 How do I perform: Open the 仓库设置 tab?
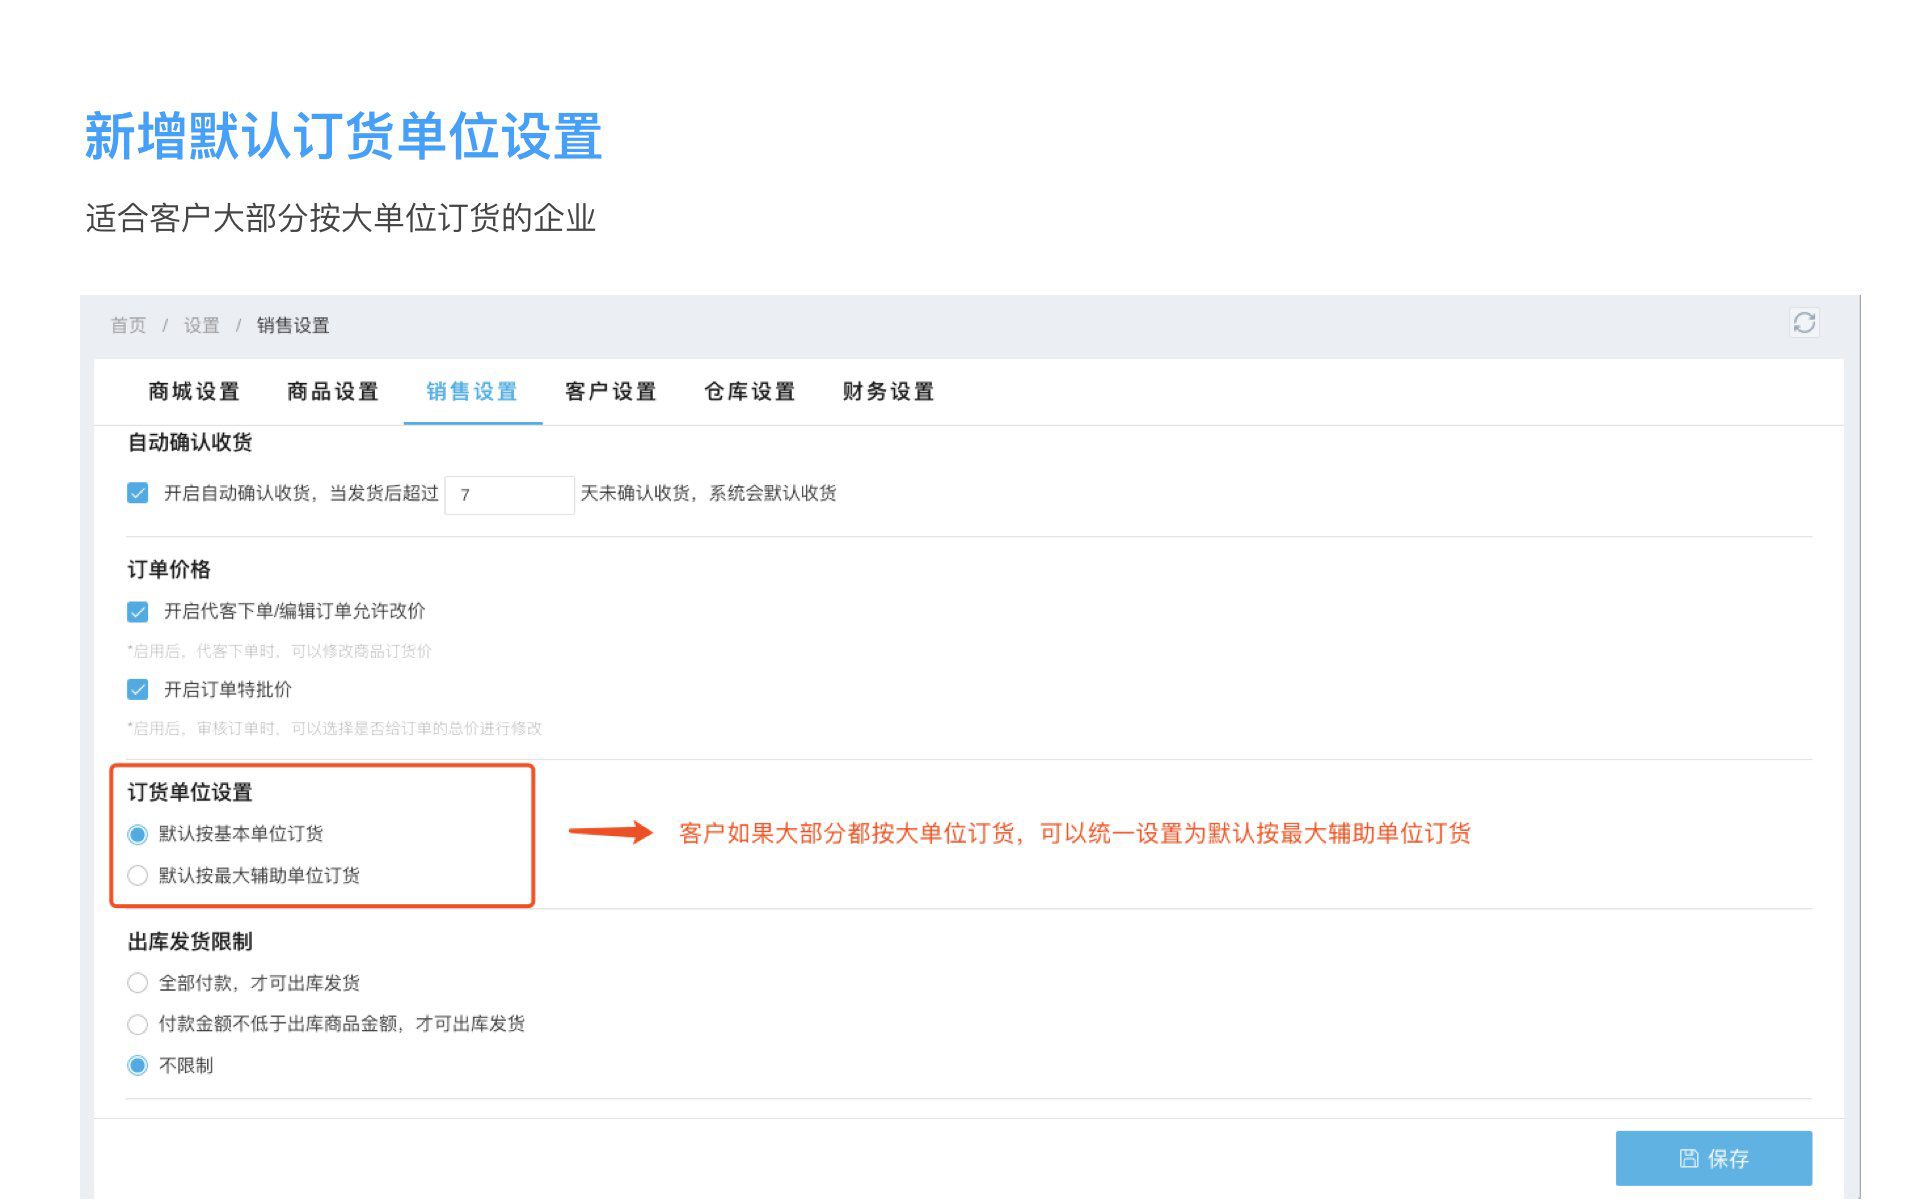point(750,392)
